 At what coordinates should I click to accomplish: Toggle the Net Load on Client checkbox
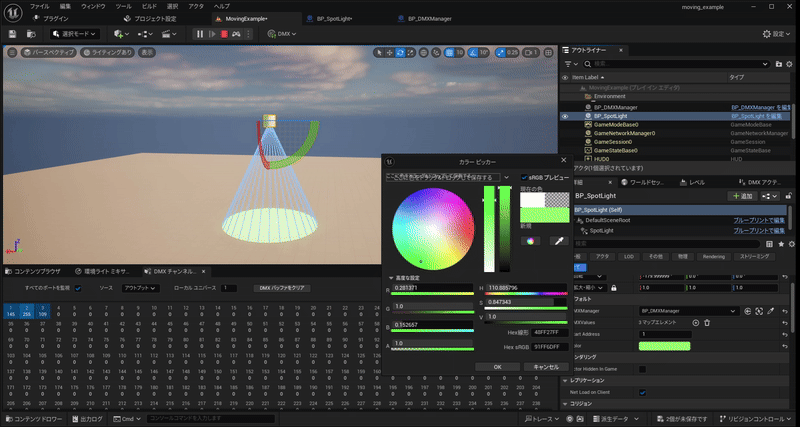pos(642,392)
